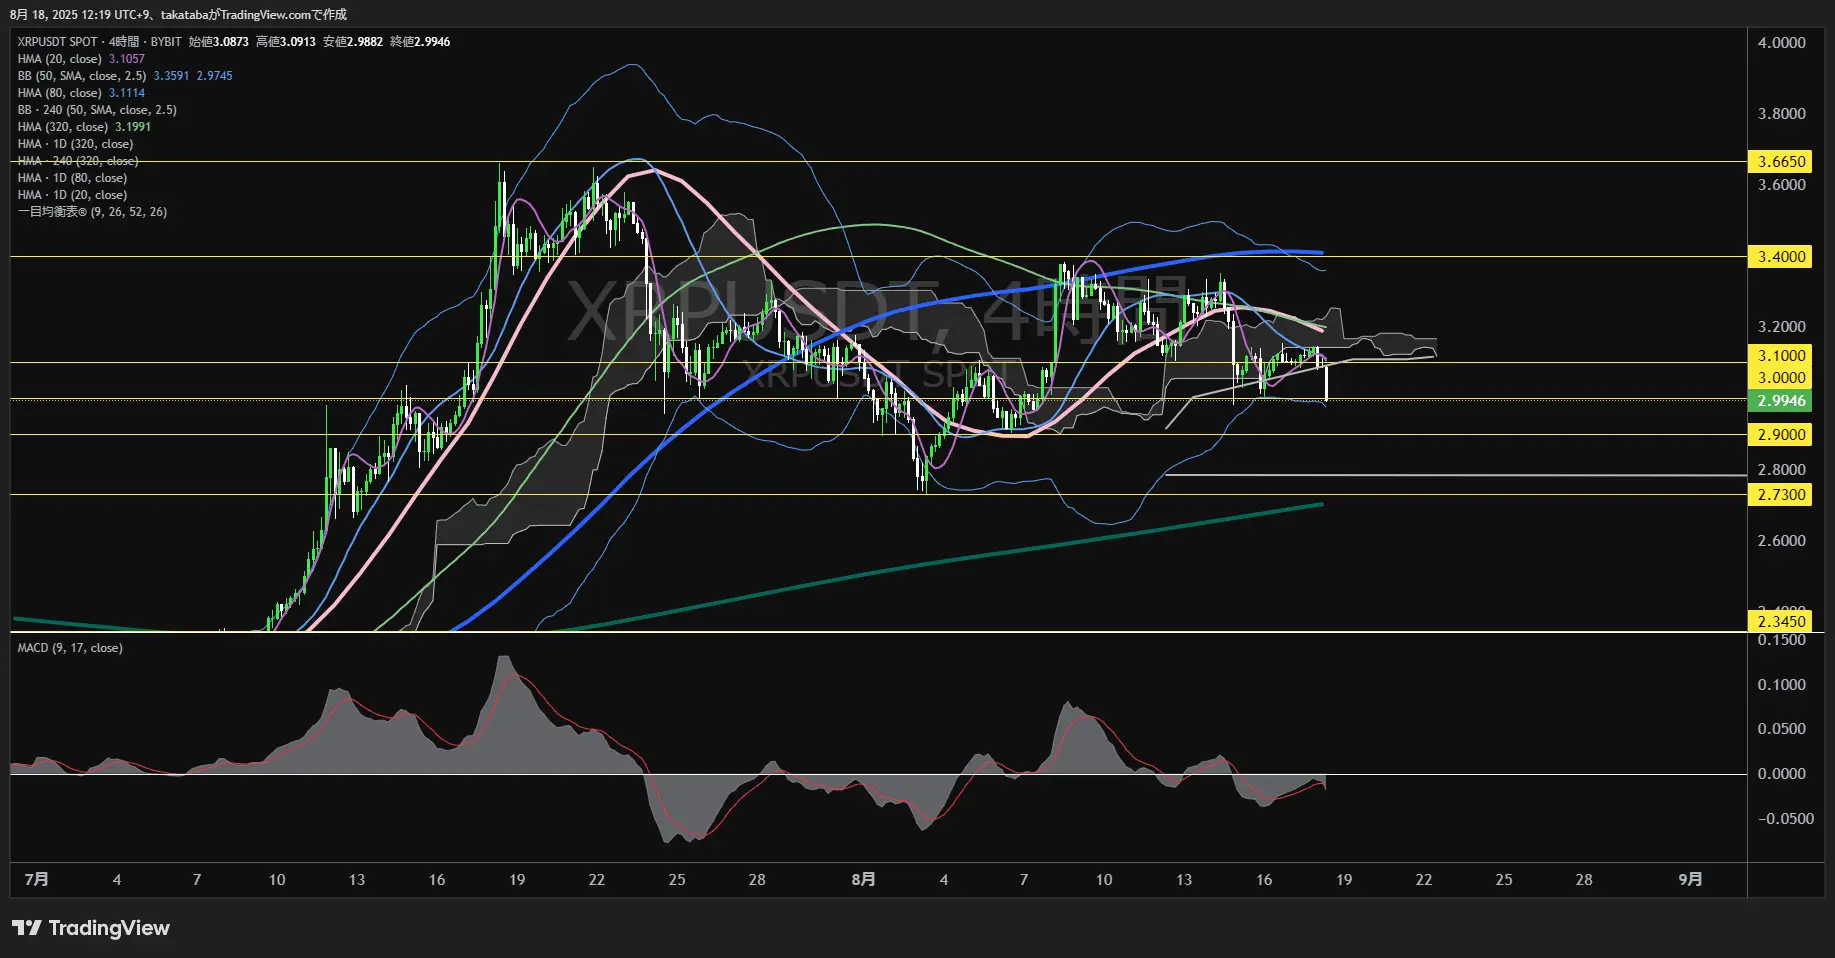Click the 3.3591 BB upper band value
Image resolution: width=1835 pixels, height=958 pixels.
point(171,76)
